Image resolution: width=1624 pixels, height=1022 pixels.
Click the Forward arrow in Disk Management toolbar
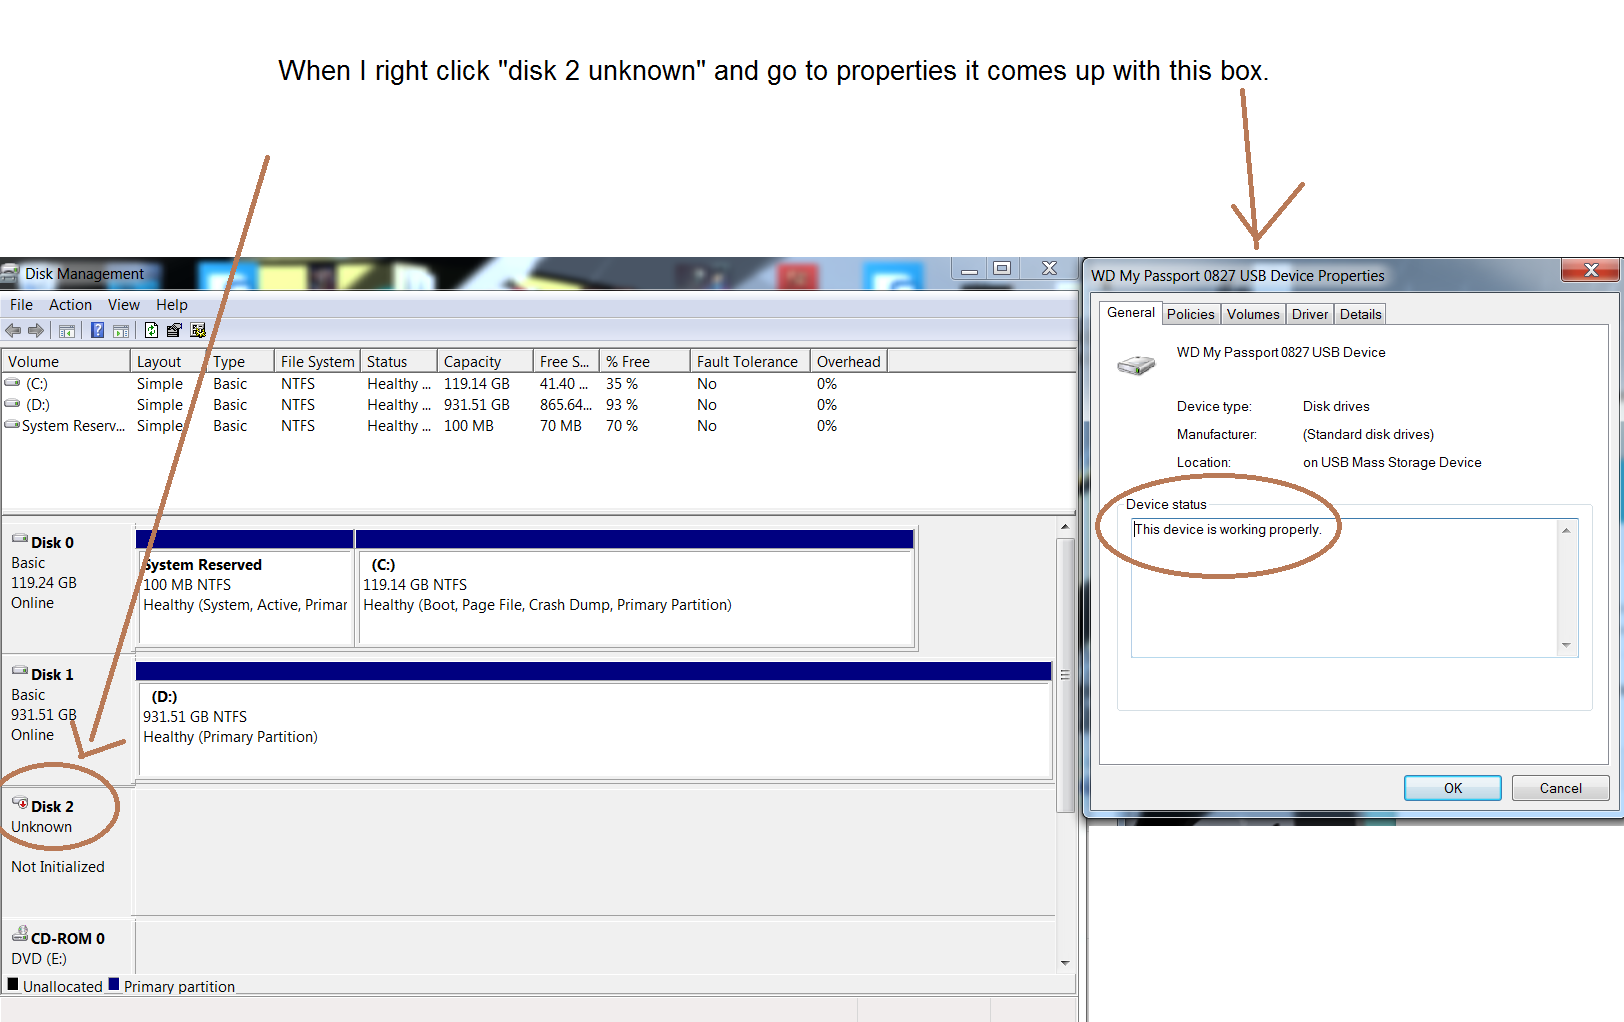point(36,331)
